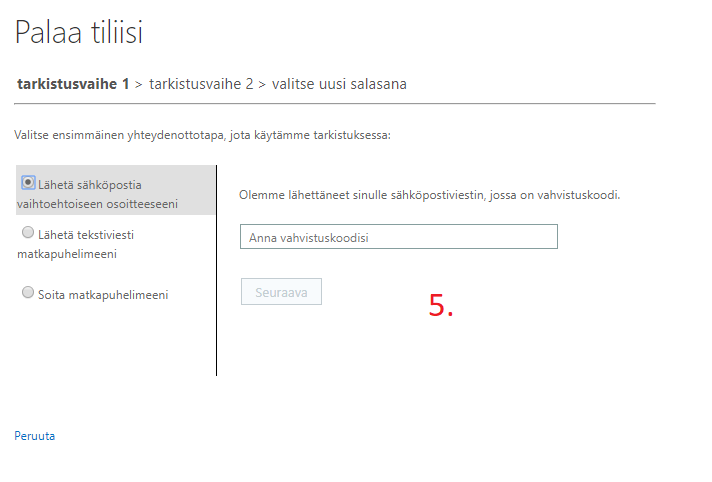
Task: Click the Soita matkapuhelimeeni label text
Action: pos(103,294)
